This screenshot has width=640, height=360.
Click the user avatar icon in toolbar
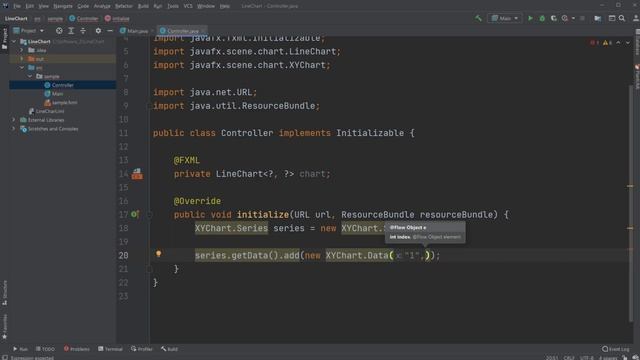(x=636, y=18)
